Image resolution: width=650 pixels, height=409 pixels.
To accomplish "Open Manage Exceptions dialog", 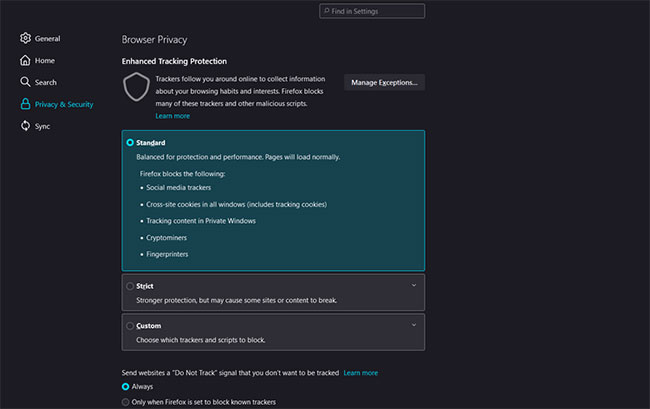I will (x=384, y=82).
